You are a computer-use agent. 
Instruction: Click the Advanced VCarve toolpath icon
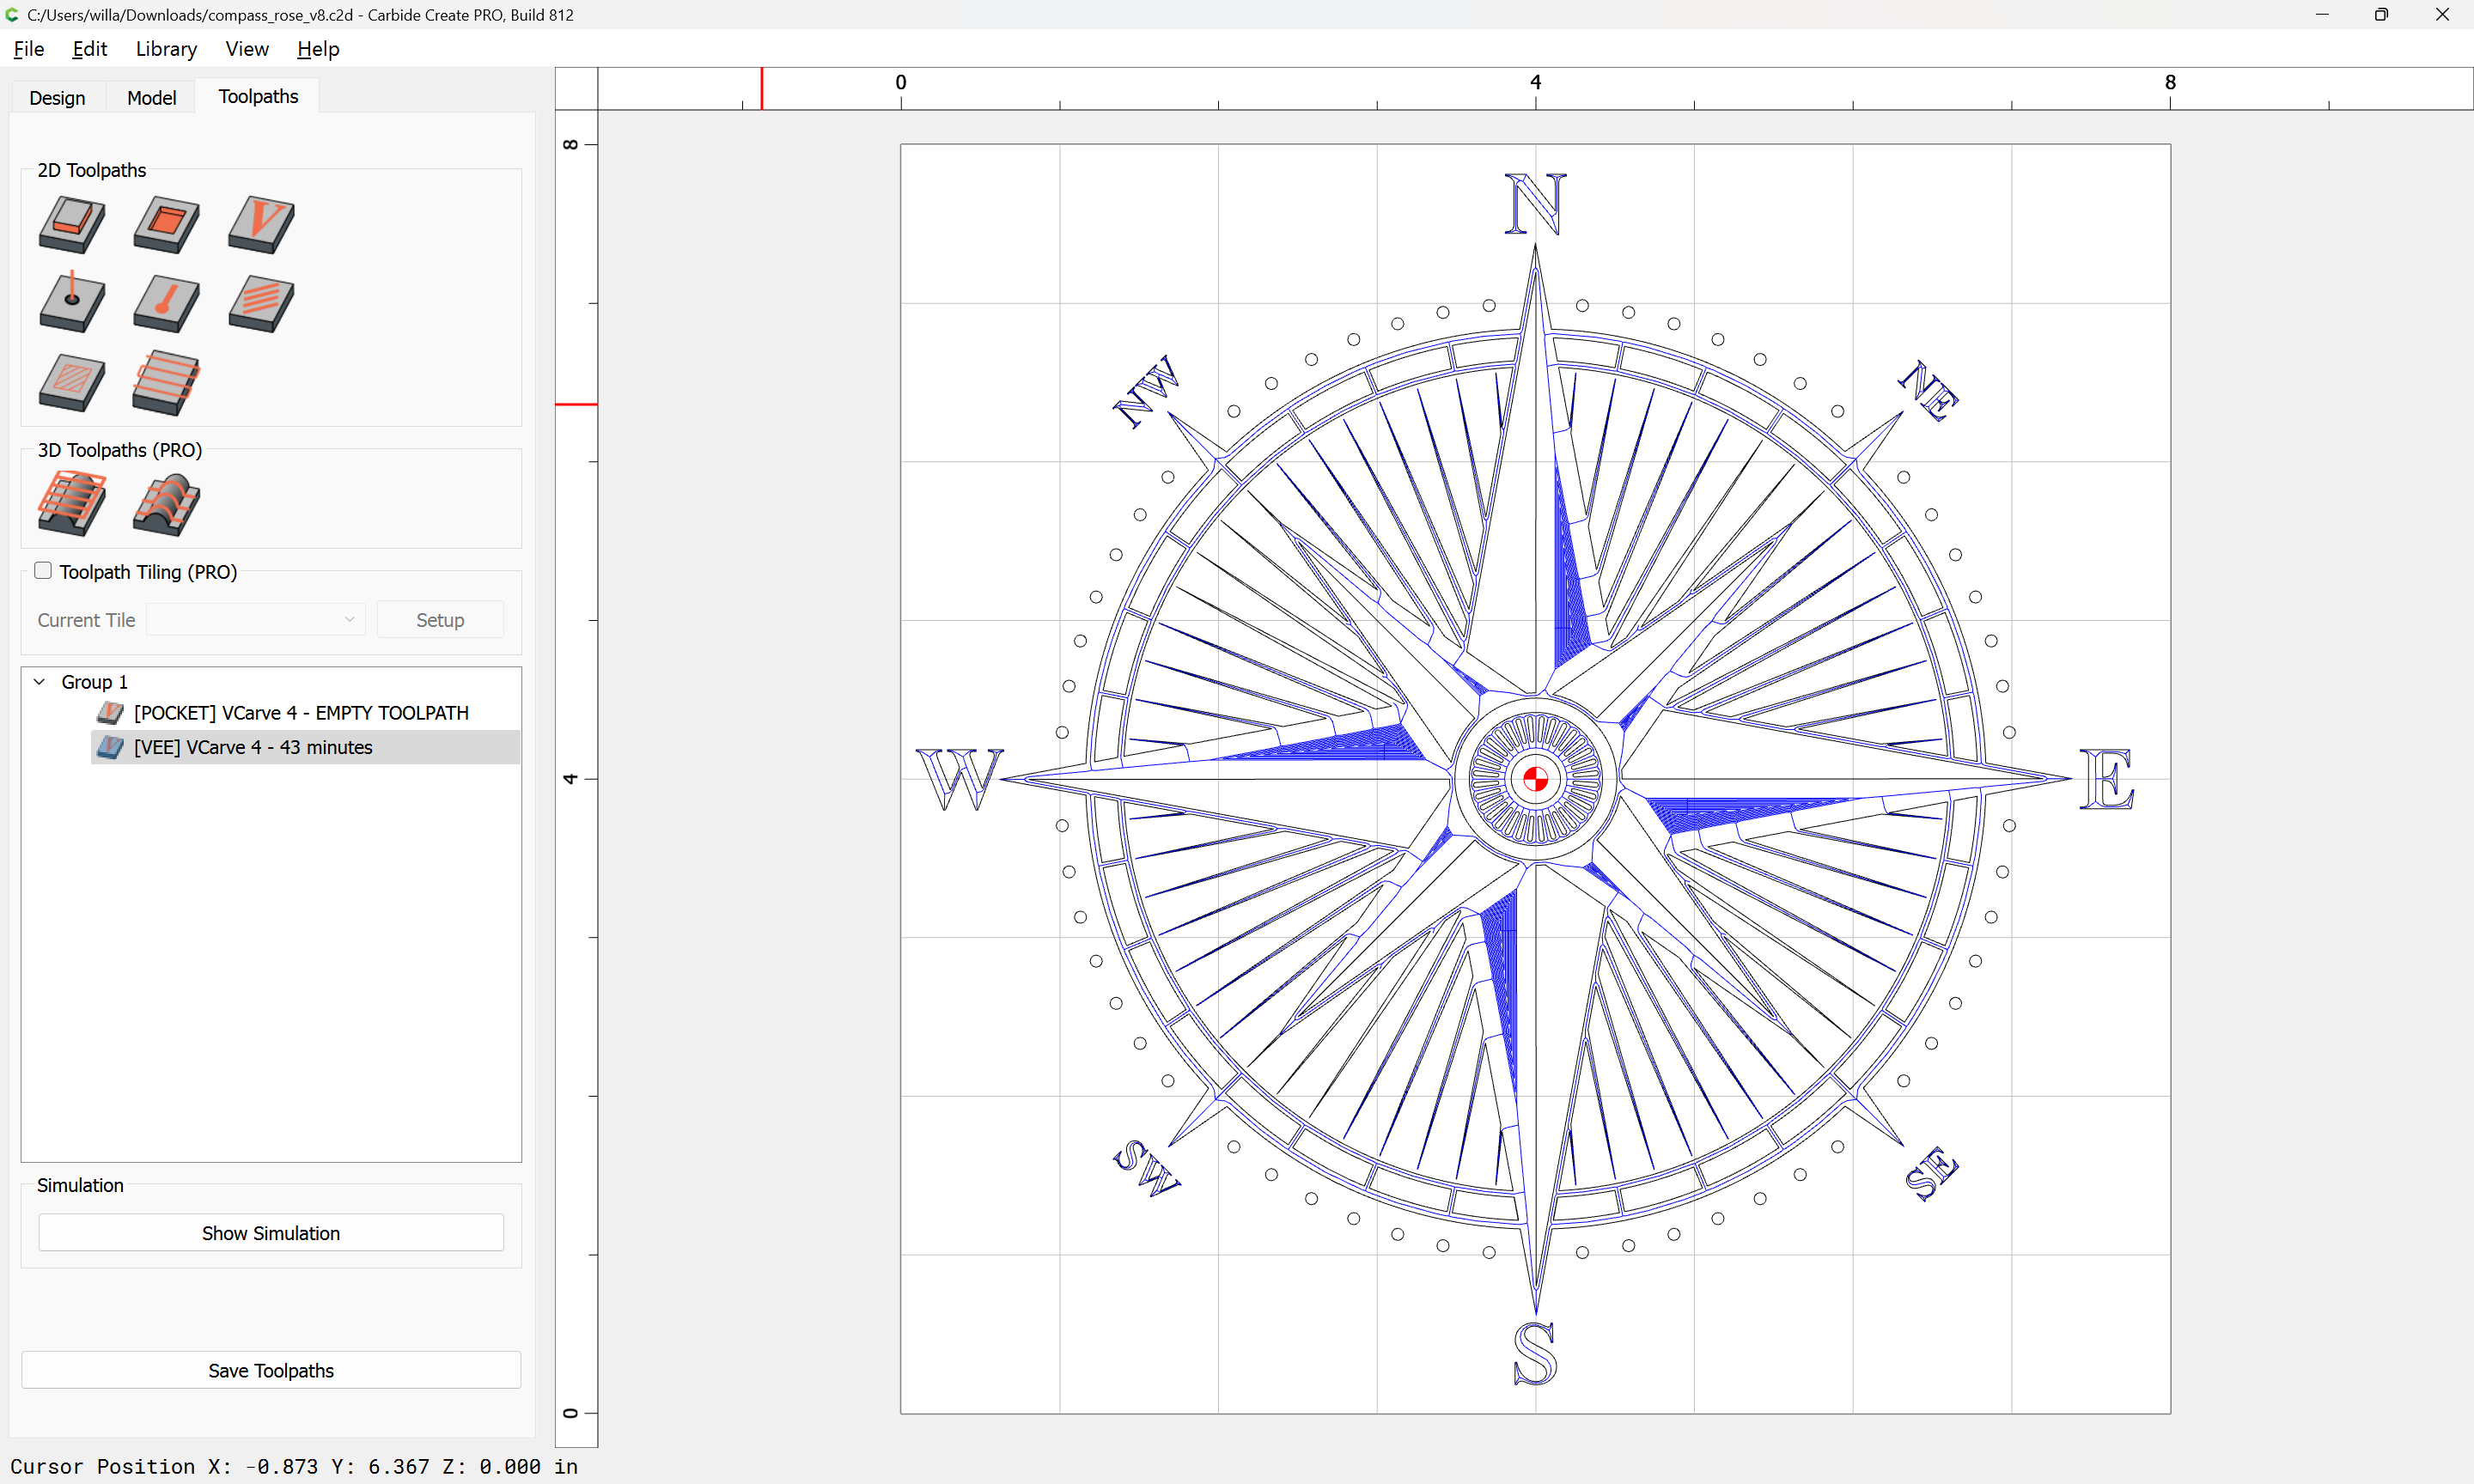click(71, 382)
